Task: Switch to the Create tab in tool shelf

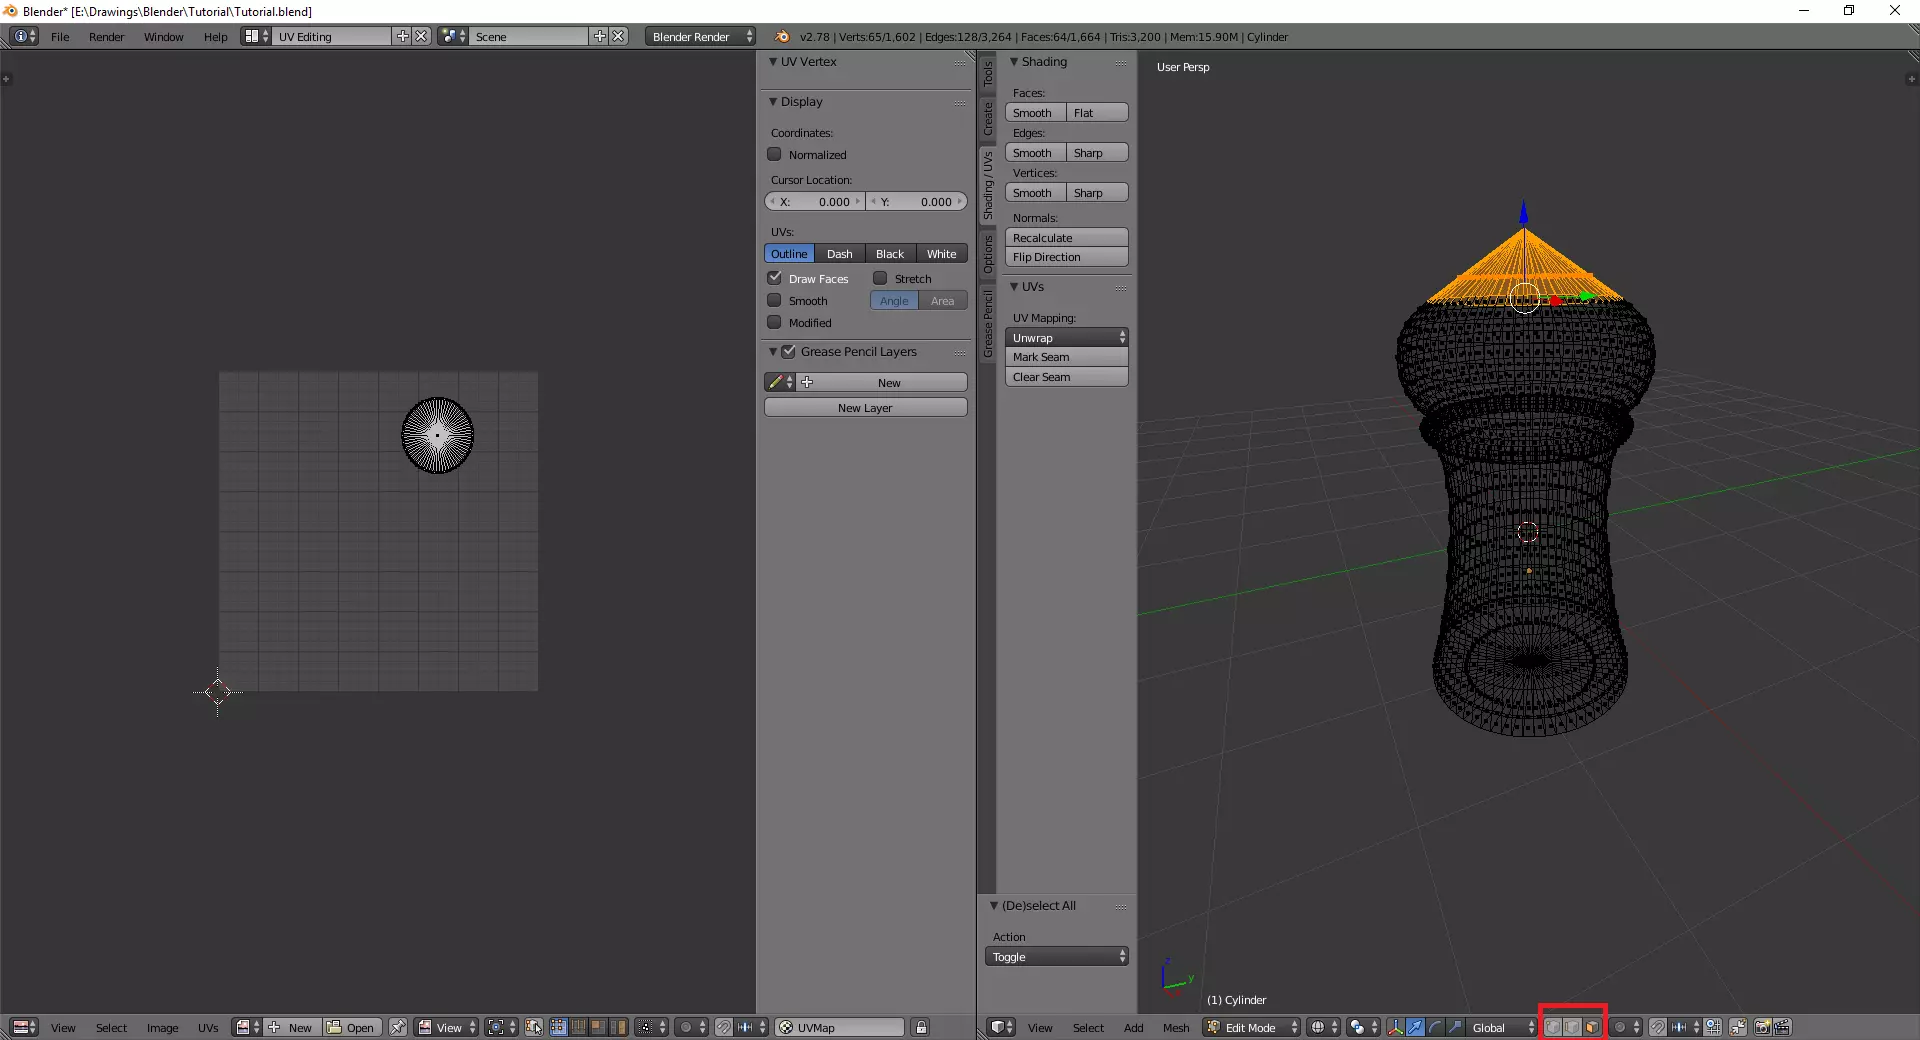Action: point(988,118)
